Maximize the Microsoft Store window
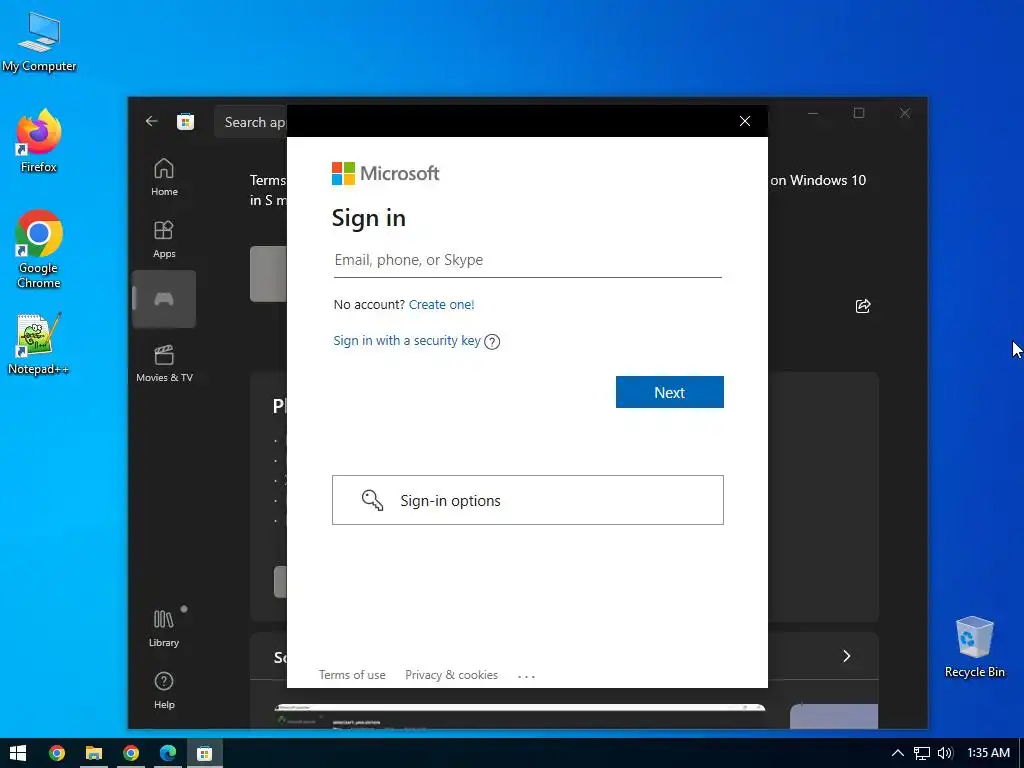1024x768 pixels. point(859,113)
